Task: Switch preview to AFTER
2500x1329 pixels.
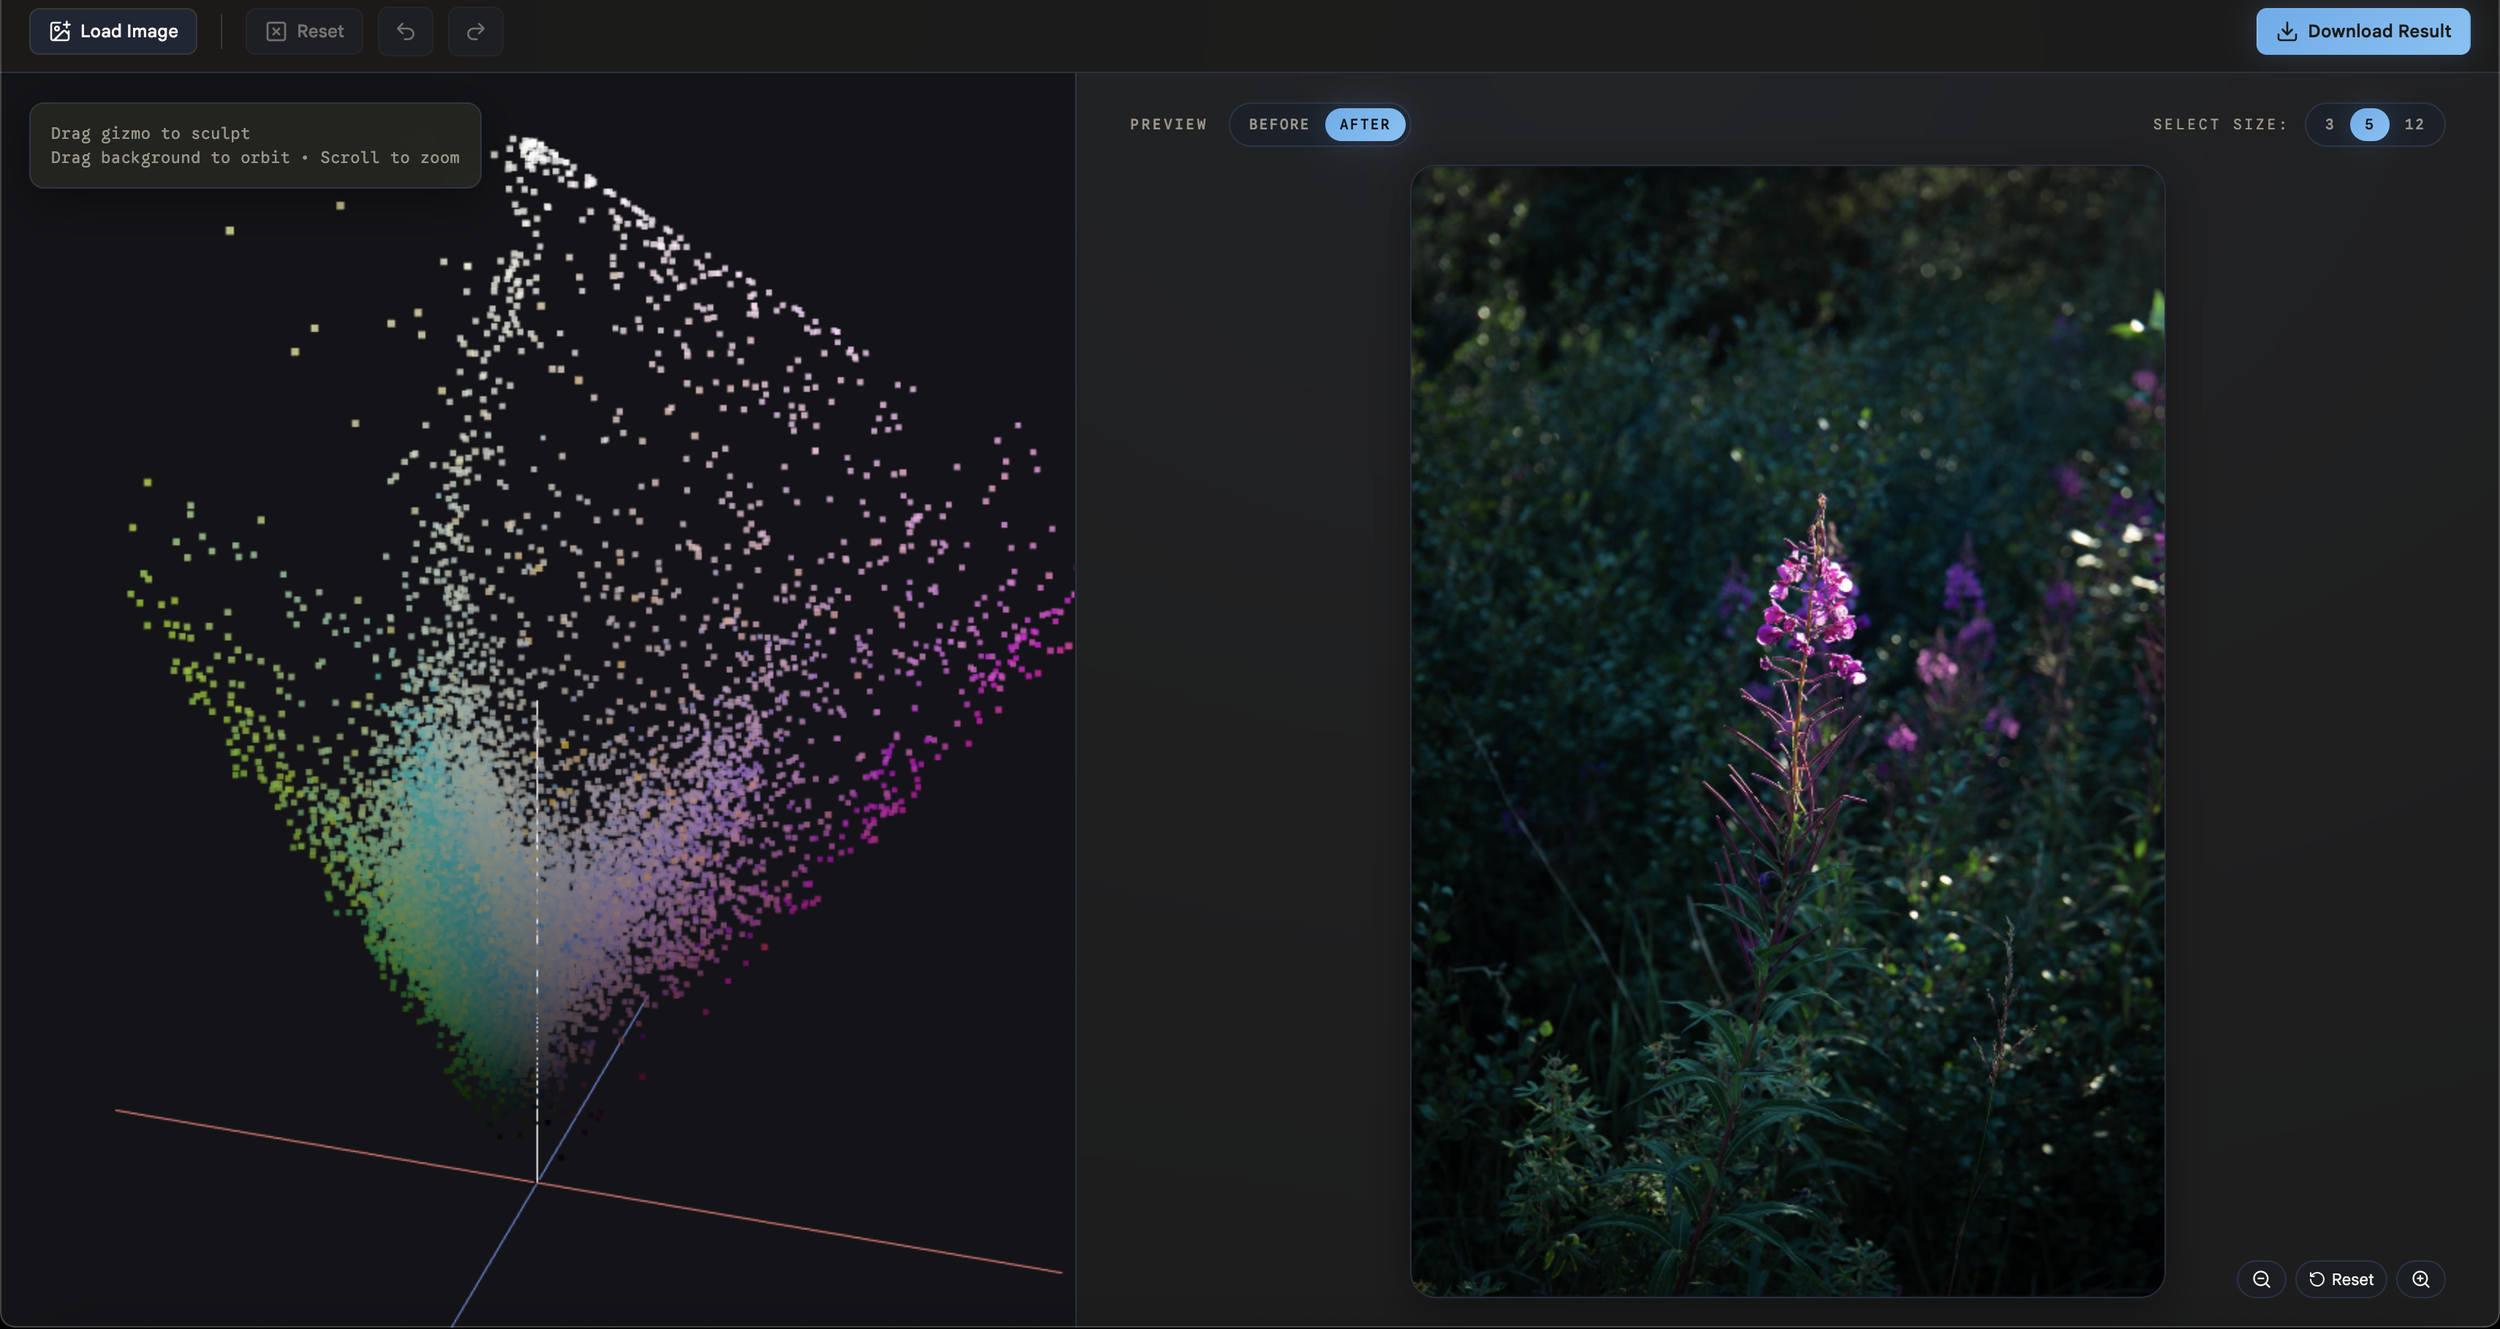Action: click(1364, 124)
